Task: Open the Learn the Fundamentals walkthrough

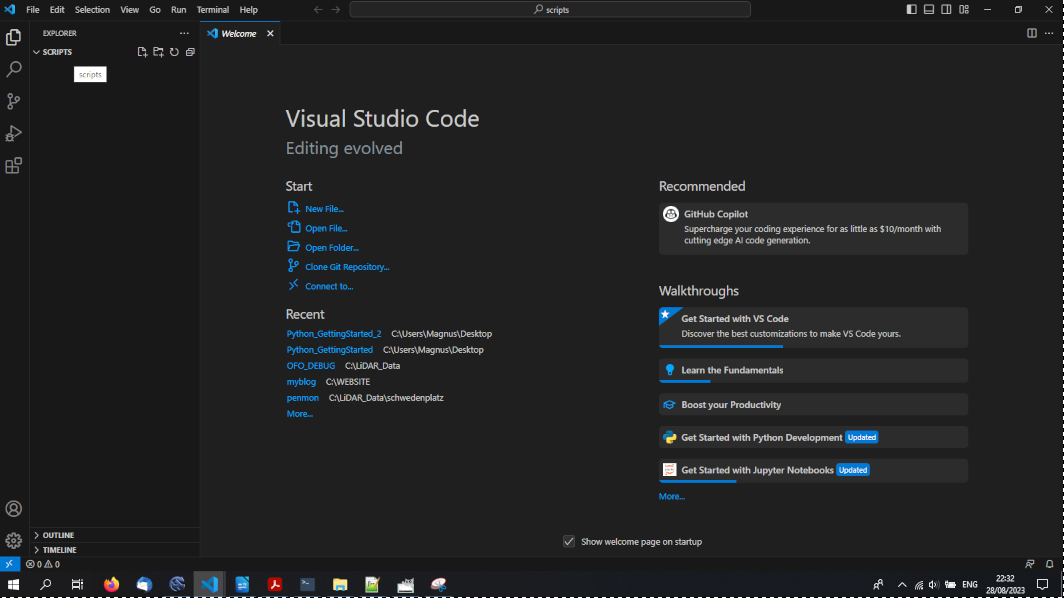Action: pos(813,371)
